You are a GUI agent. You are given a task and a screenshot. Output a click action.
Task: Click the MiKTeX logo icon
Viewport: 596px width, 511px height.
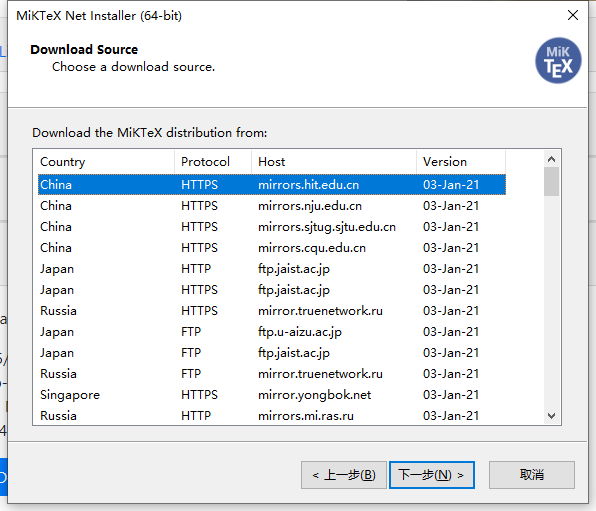coord(558,60)
